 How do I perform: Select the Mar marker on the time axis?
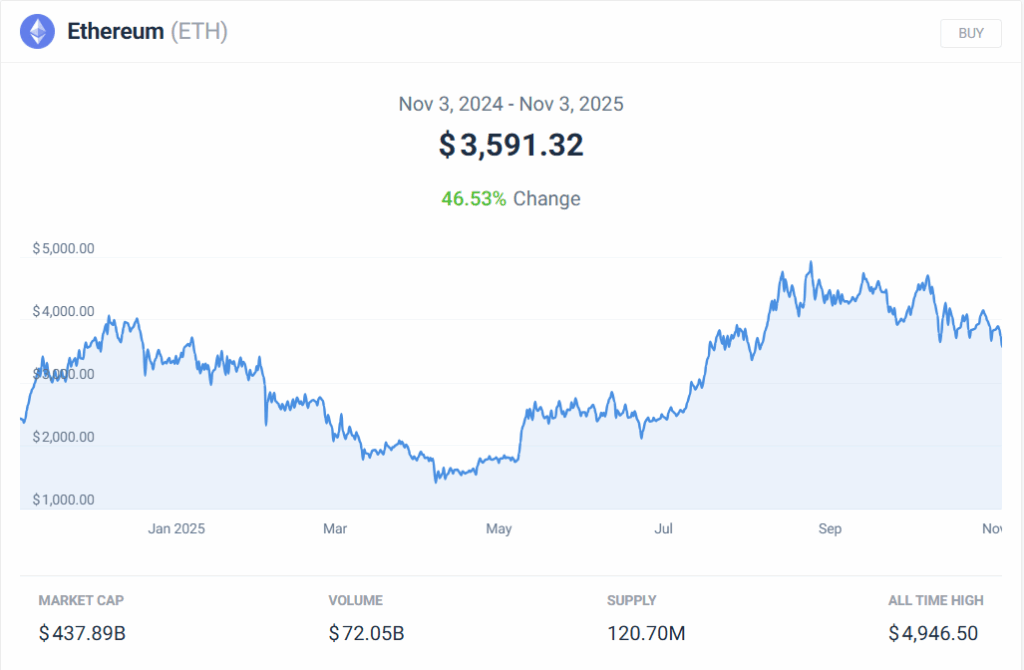[335, 529]
